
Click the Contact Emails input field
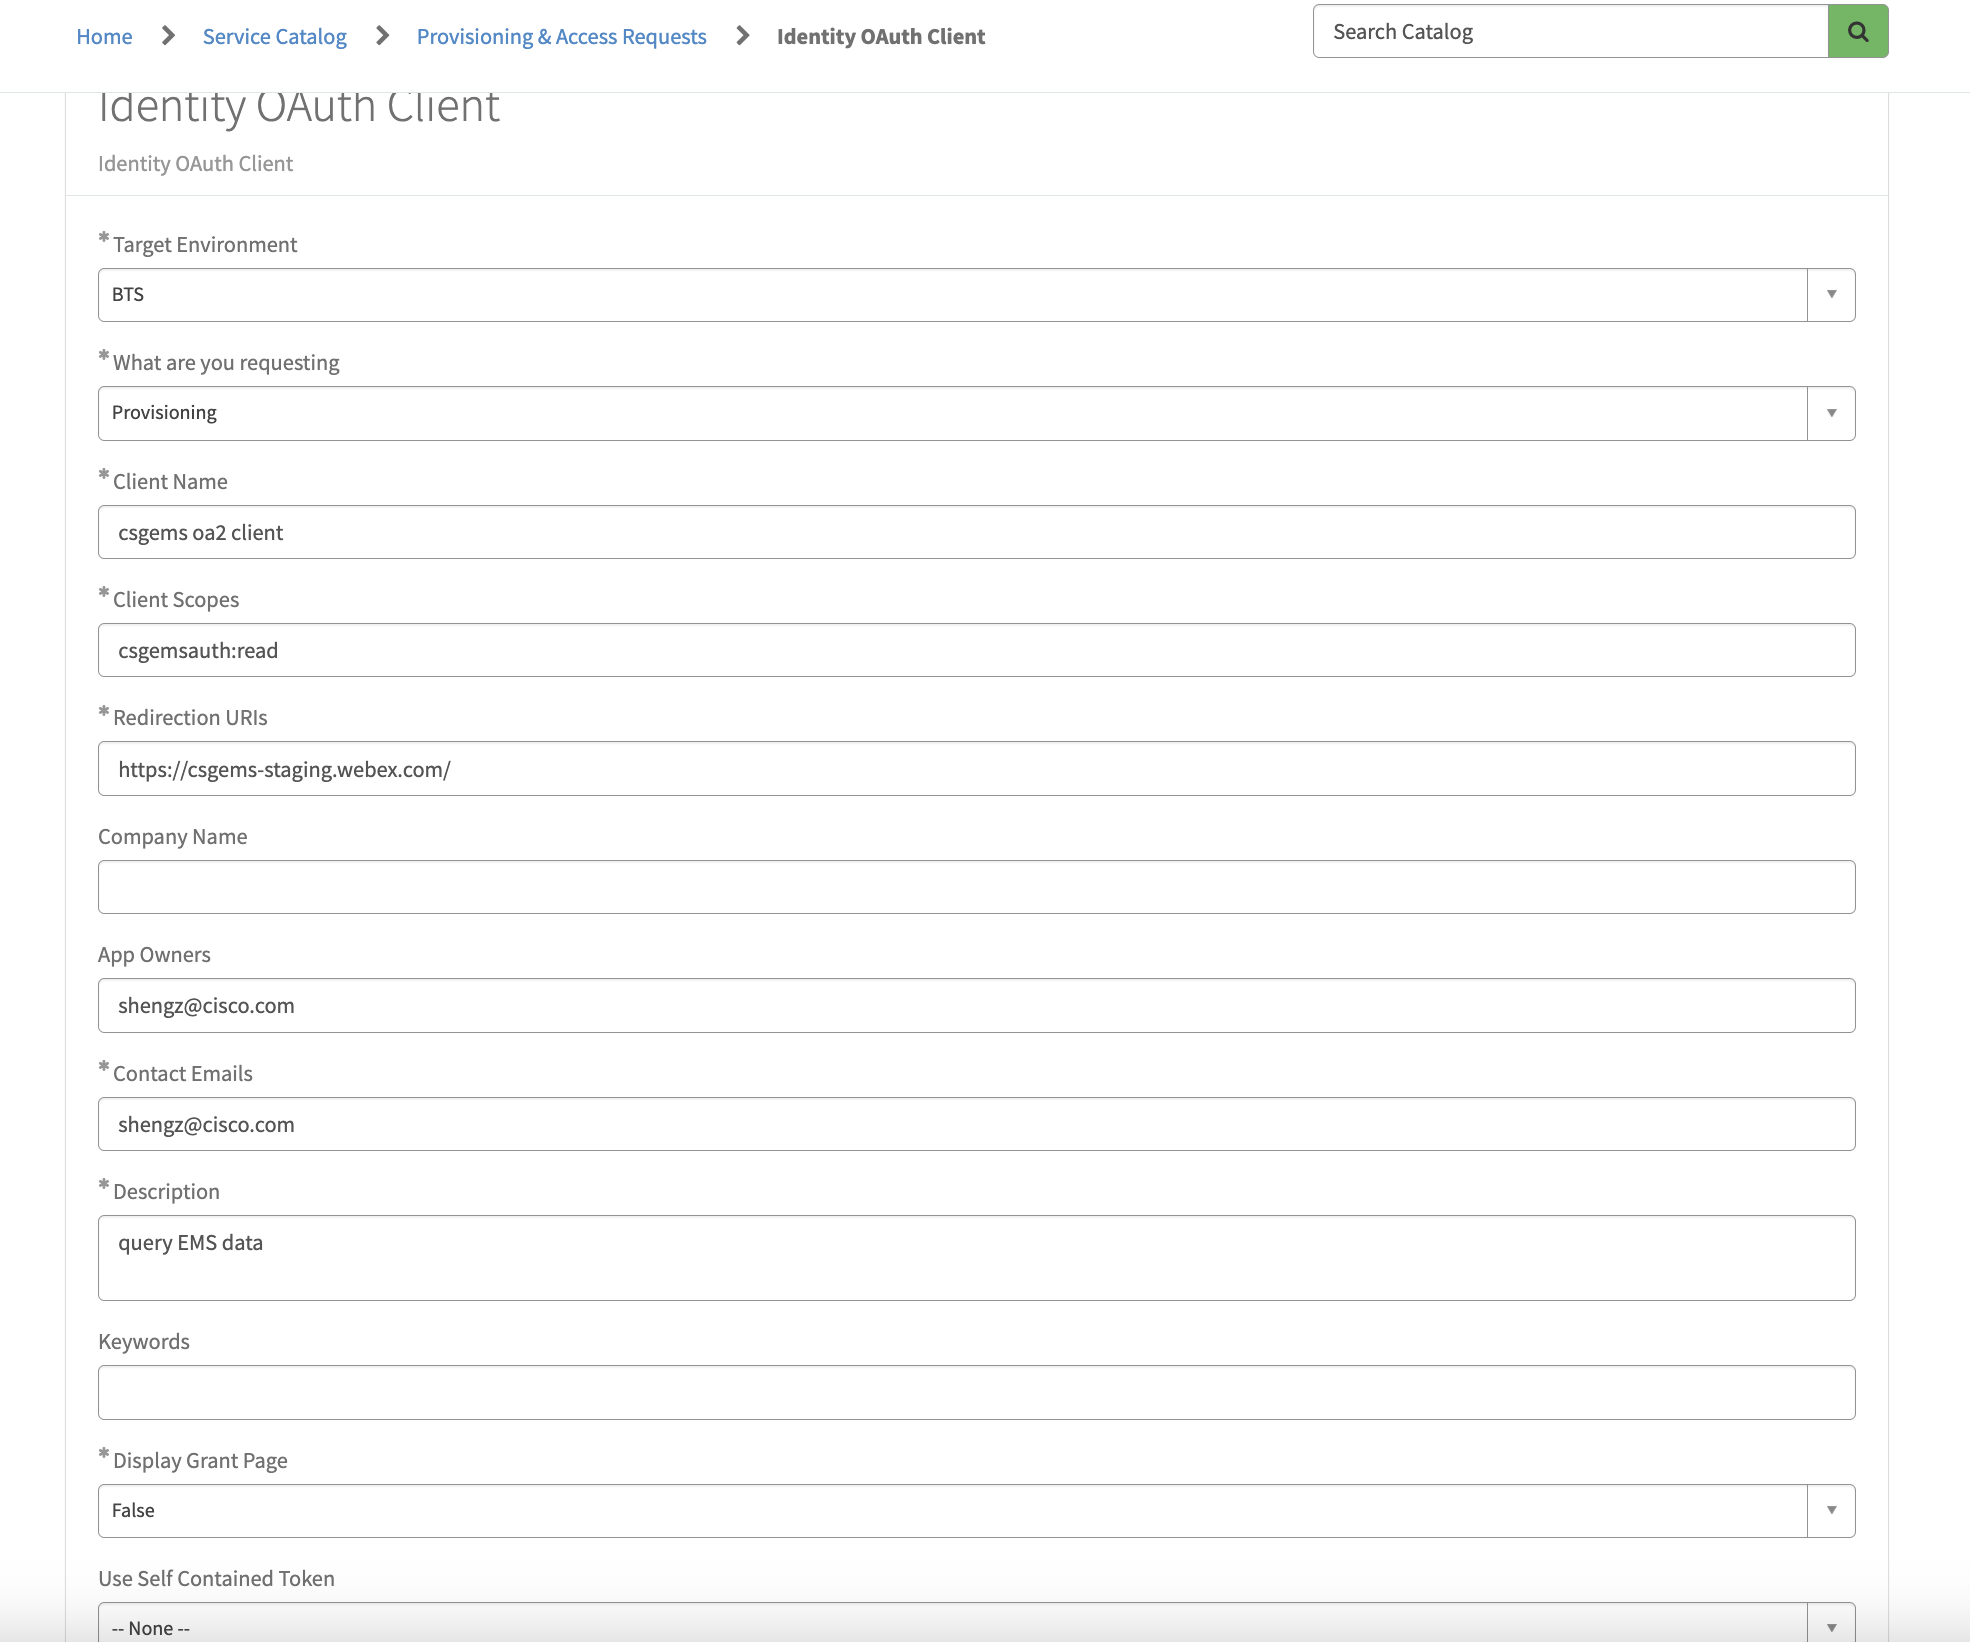[976, 1124]
